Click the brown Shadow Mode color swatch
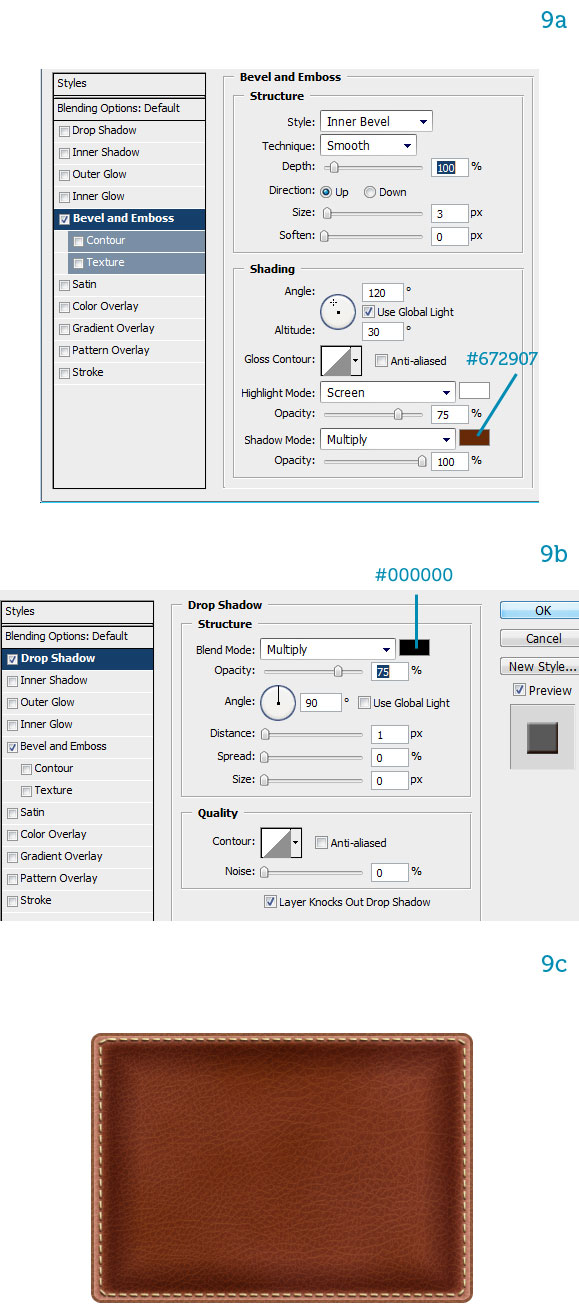 click(474, 438)
